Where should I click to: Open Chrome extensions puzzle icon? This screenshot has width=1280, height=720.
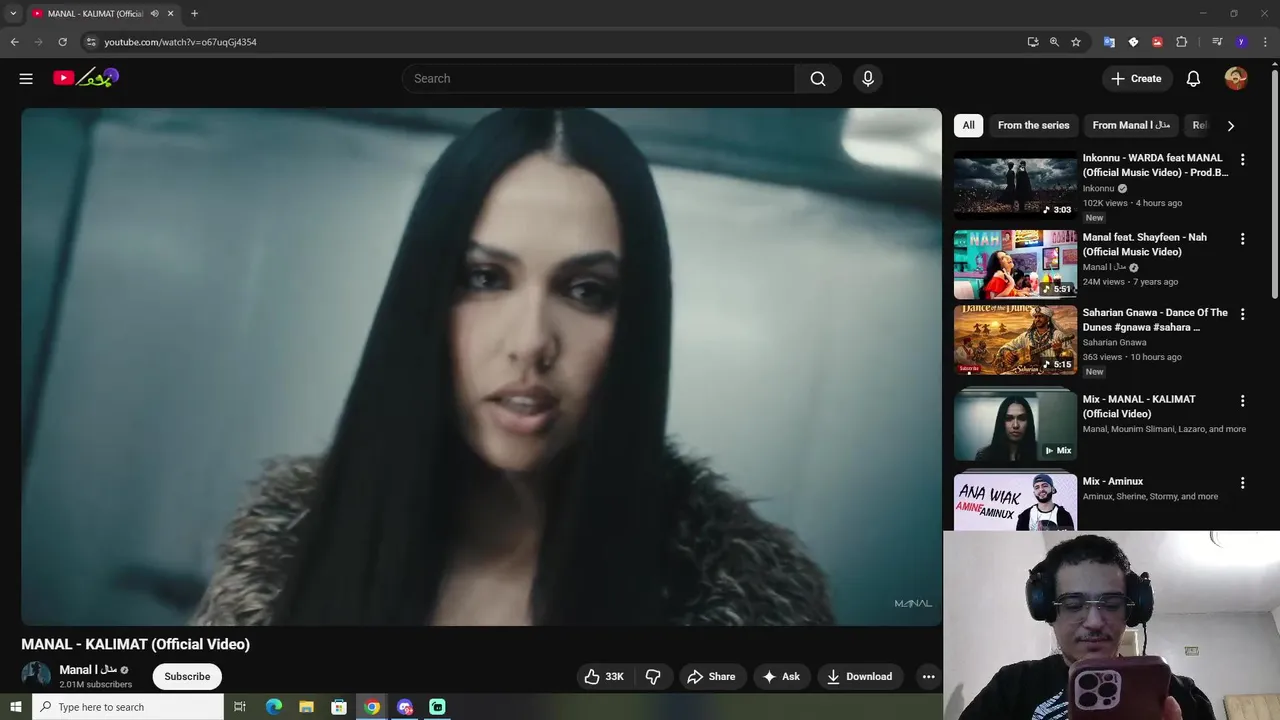(x=1181, y=42)
